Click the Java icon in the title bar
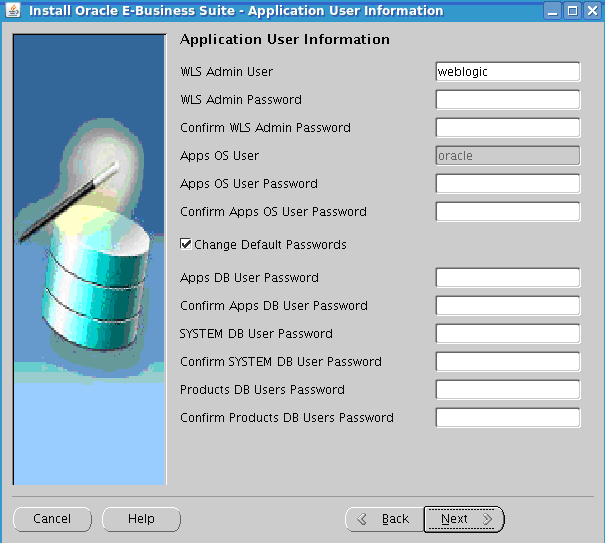 pos(13,10)
